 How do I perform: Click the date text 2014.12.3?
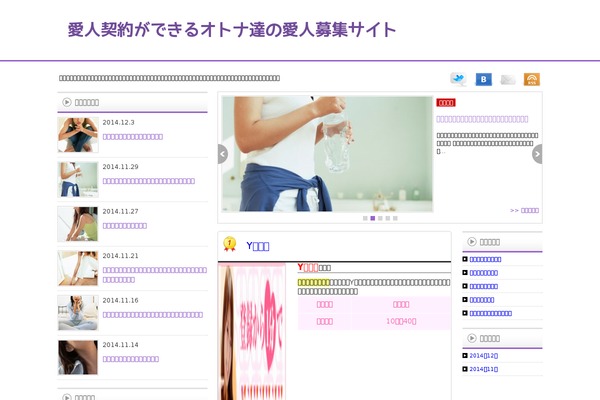[x=119, y=122]
